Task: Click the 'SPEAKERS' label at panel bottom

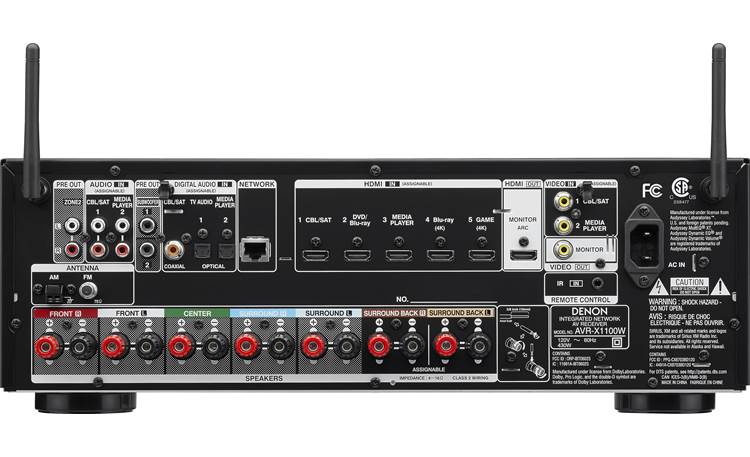Action: [264, 379]
